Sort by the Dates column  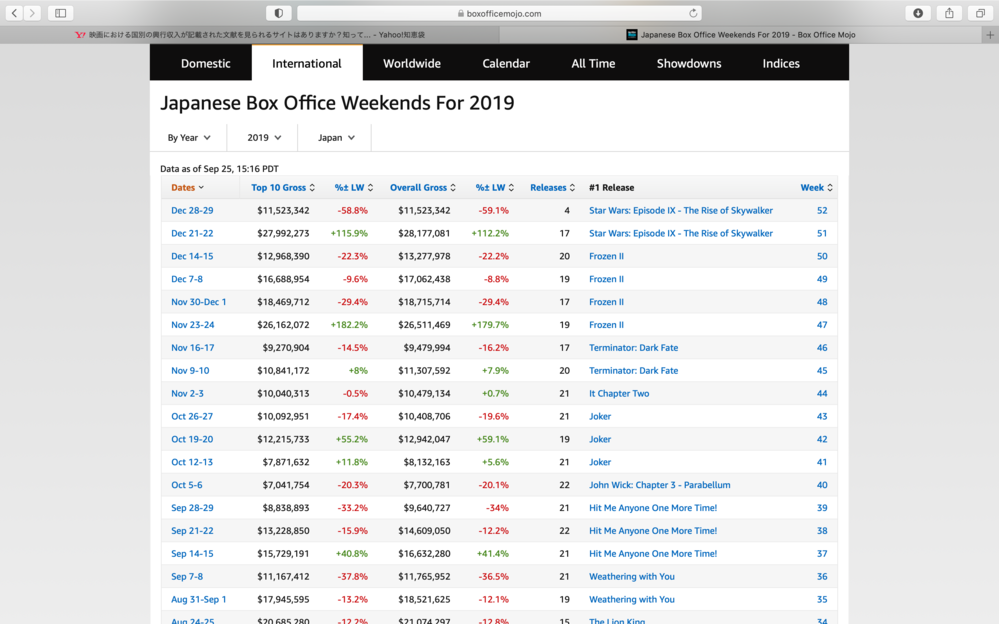pyautogui.click(x=187, y=187)
